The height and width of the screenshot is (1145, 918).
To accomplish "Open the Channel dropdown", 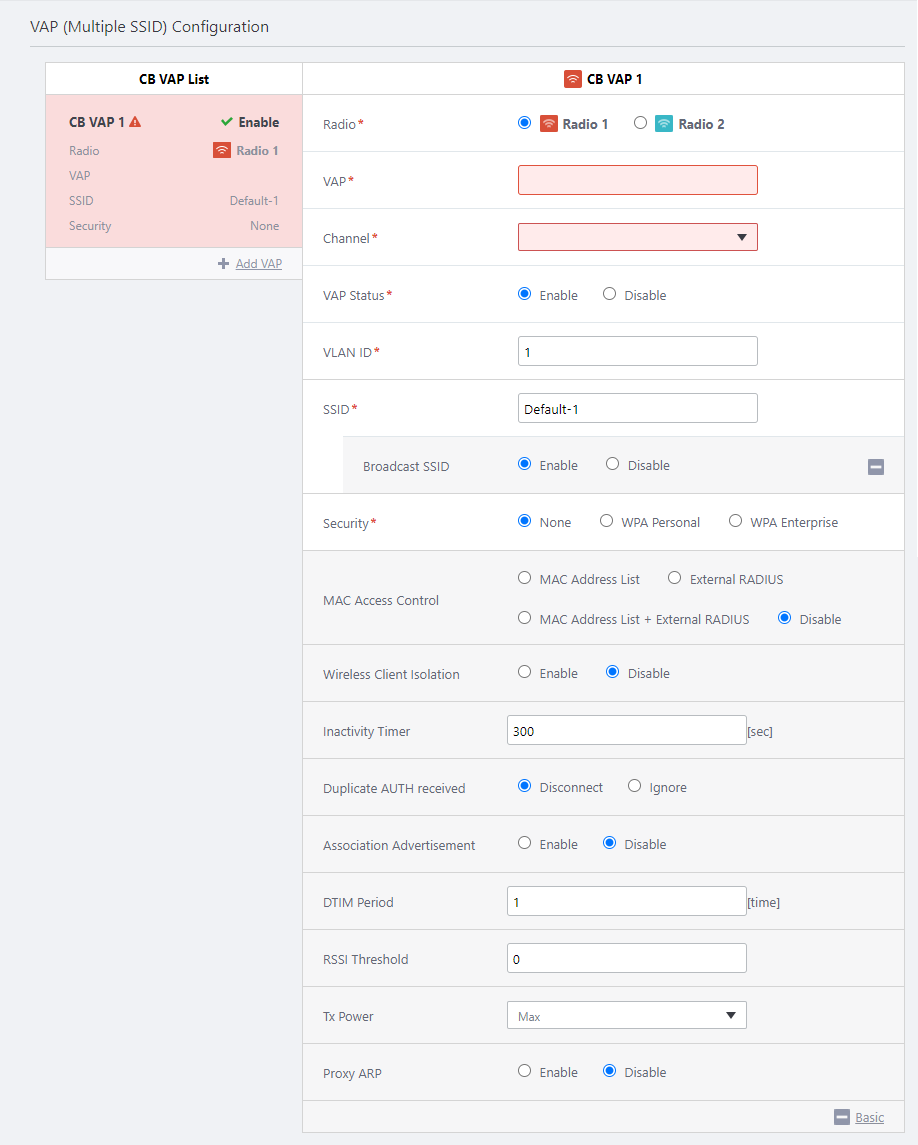I will pos(637,237).
